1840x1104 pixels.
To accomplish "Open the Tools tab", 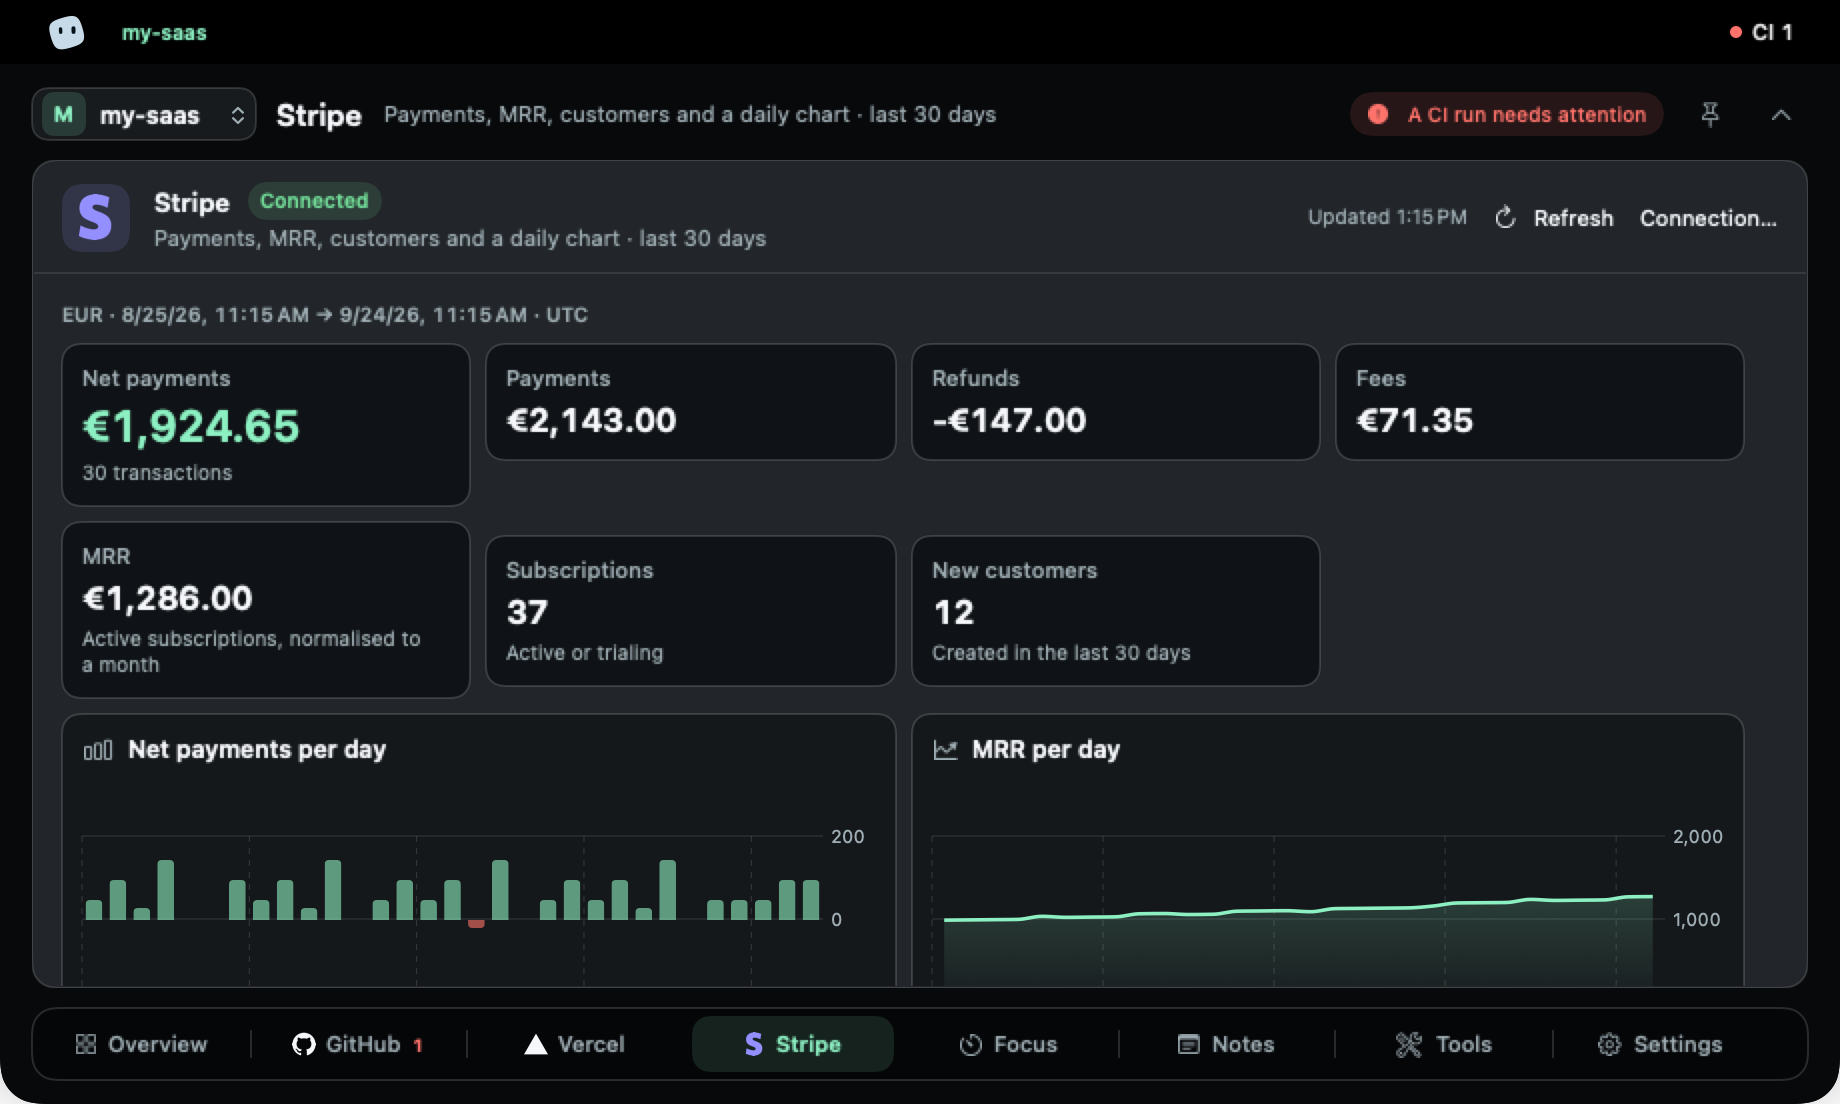I will pyautogui.click(x=1443, y=1044).
